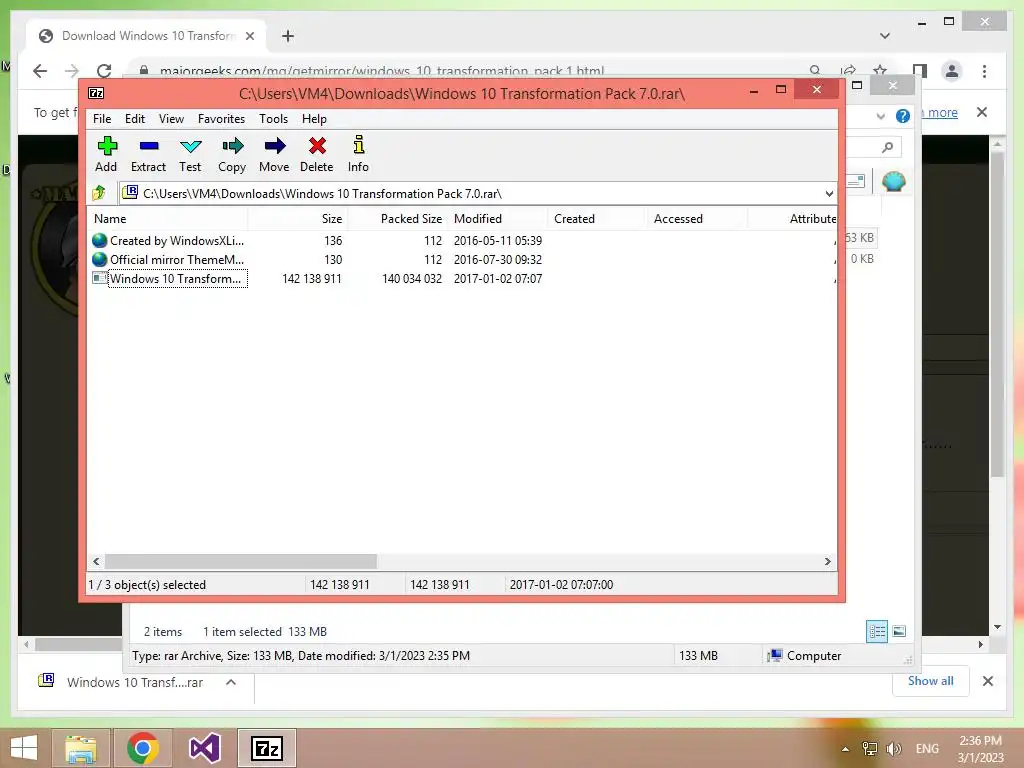Expand Explorer ribbon chevron
1024x768 pixels.
tap(881, 116)
